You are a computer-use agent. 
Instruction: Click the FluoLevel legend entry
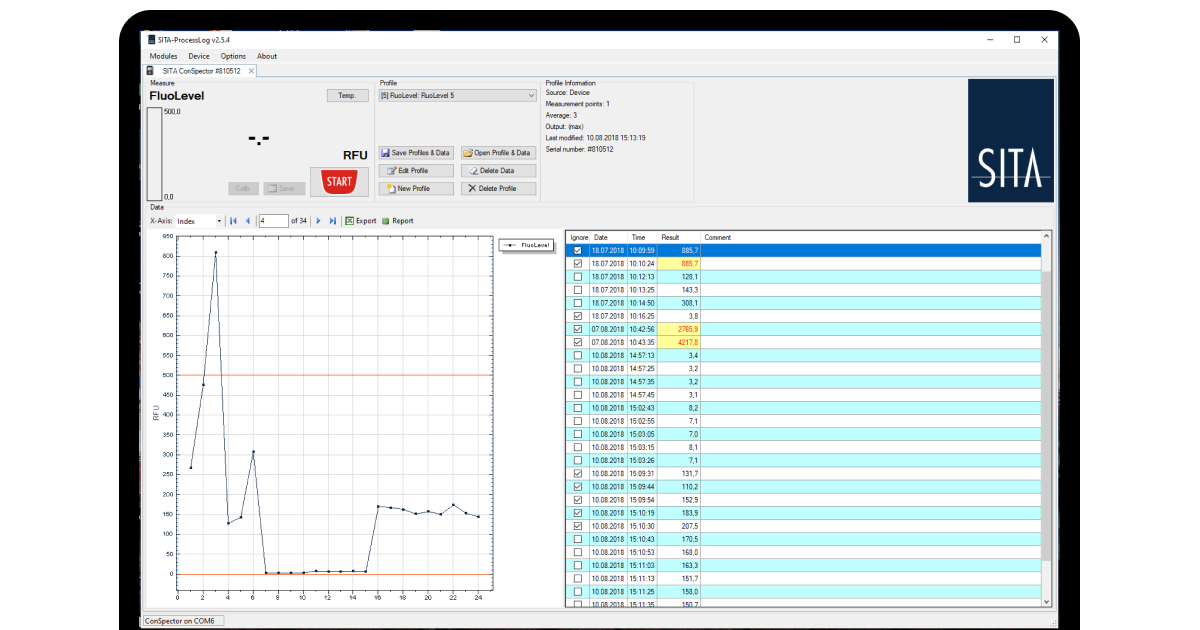(x=527, y=245)
